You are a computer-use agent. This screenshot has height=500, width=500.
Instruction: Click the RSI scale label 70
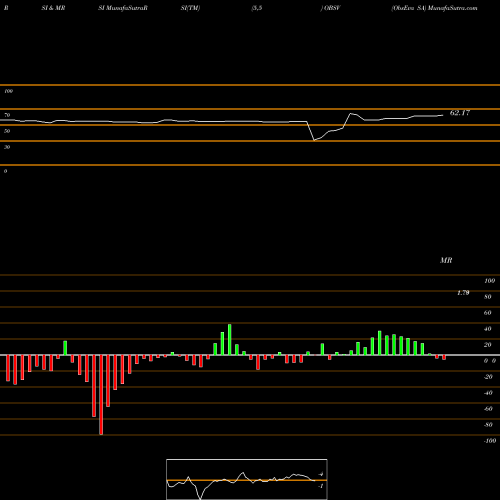[7, 115]
